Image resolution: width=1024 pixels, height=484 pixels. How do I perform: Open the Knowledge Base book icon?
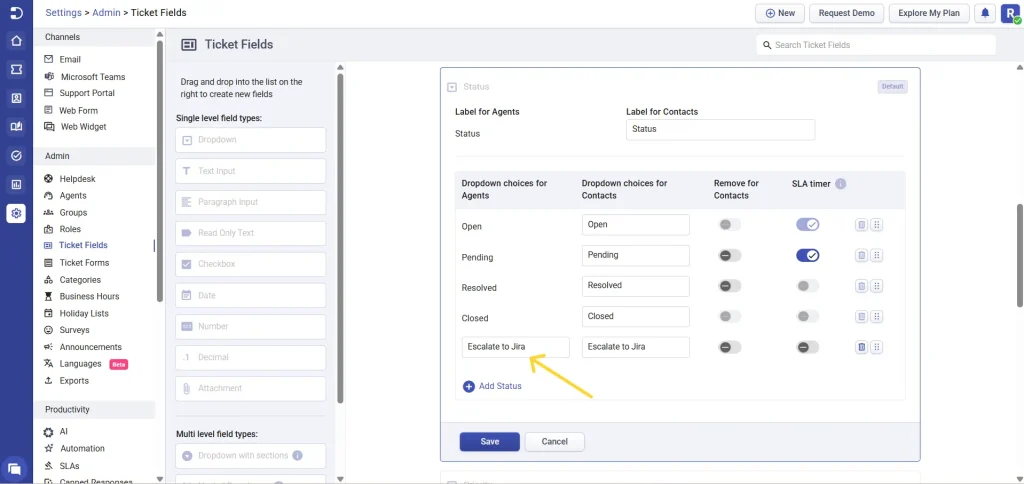pyautogui.click(x=16, y=127)
